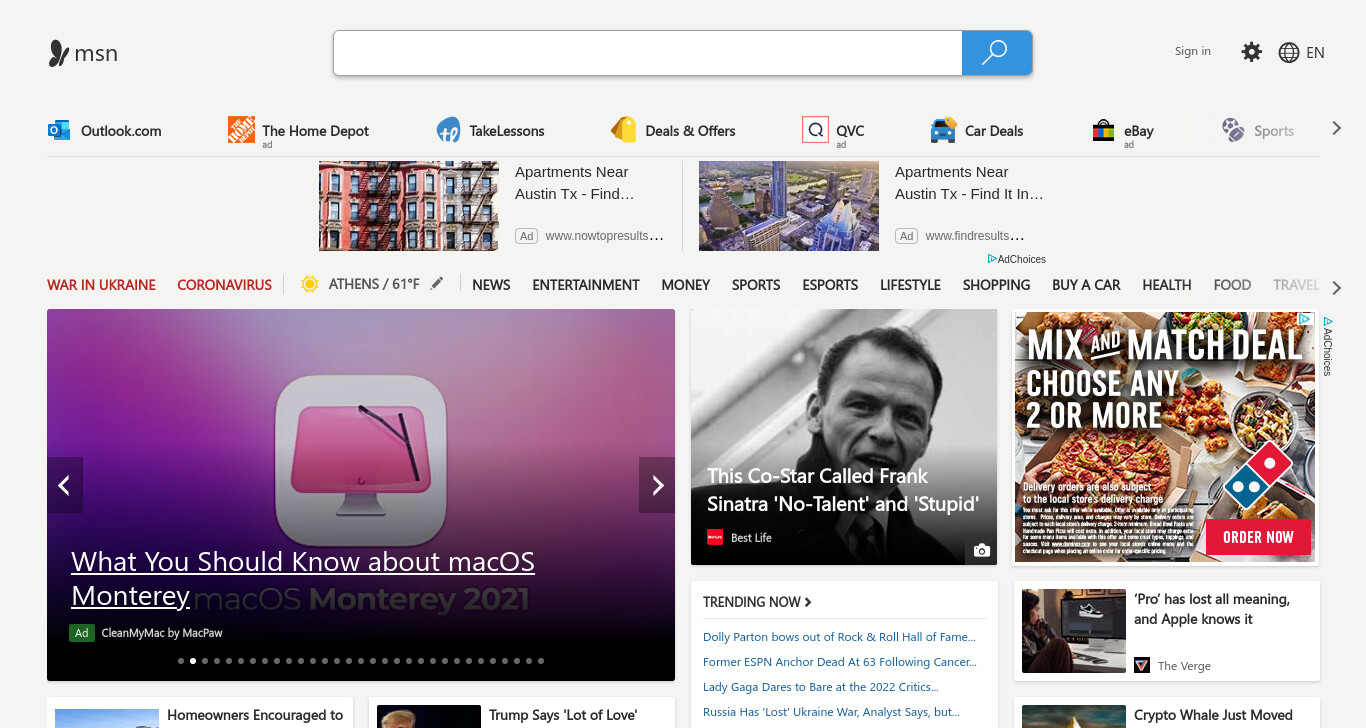This screenshot has height=728, width=1366.
Task: Click the TakeLessons logo icon
Action: click(x=448, y=131)
